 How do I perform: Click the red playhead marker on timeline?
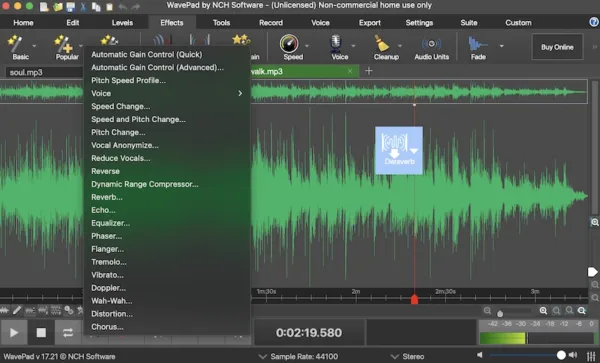(414, 299)
